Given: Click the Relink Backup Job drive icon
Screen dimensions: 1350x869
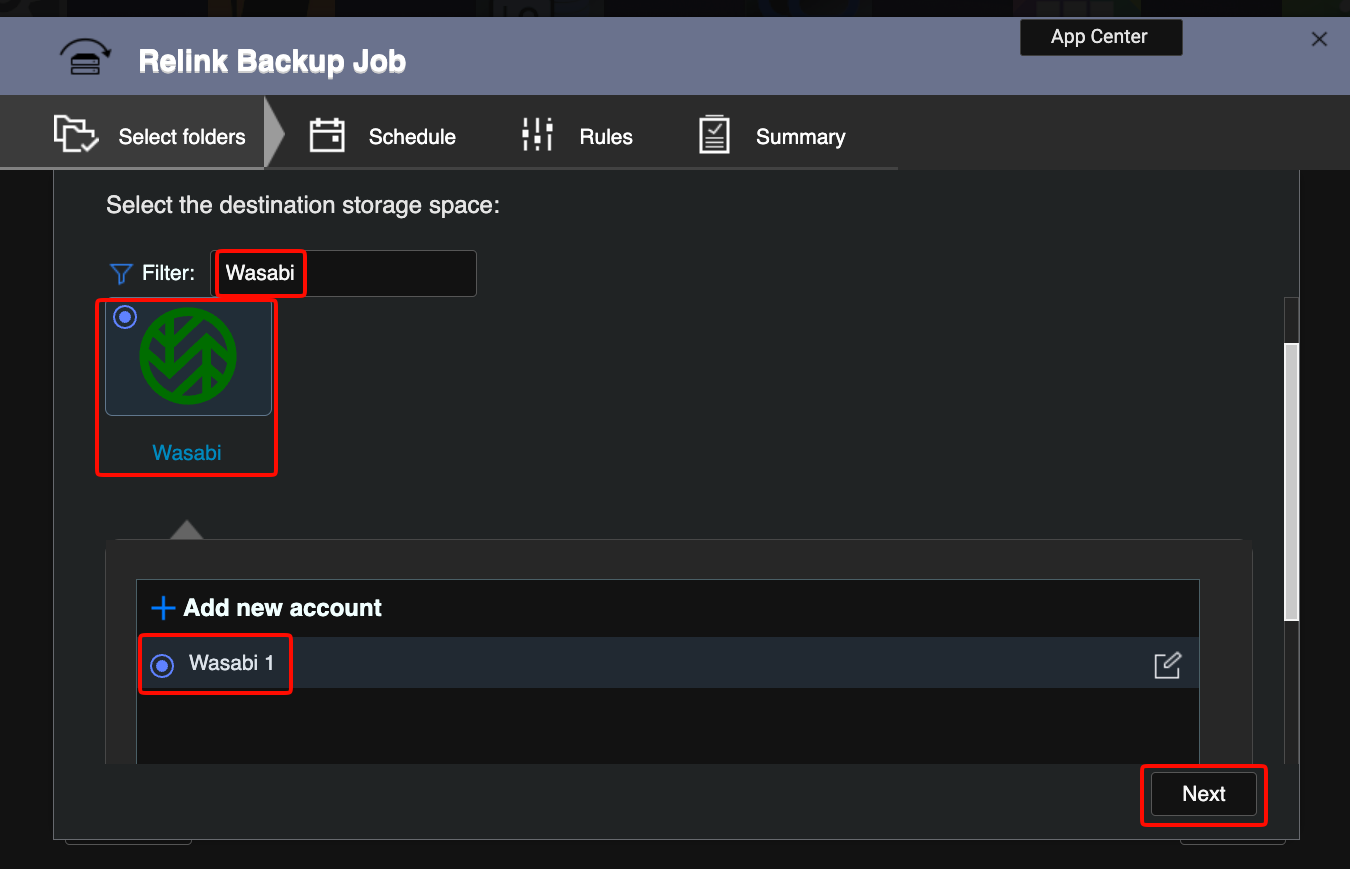Looking at the screenshot, I should tap(85, 59).
